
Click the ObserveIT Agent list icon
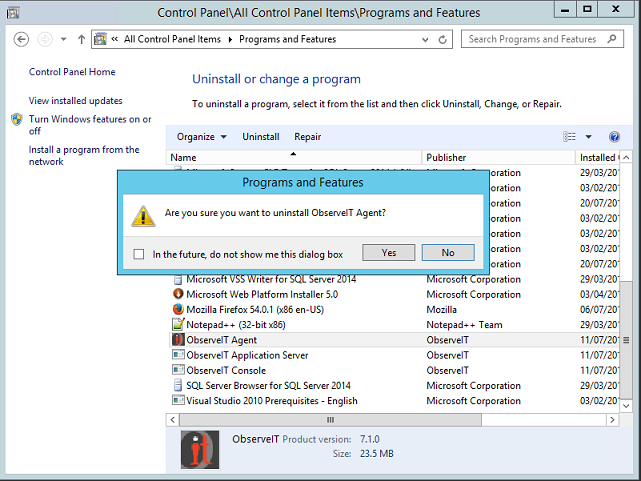point(178,340)
